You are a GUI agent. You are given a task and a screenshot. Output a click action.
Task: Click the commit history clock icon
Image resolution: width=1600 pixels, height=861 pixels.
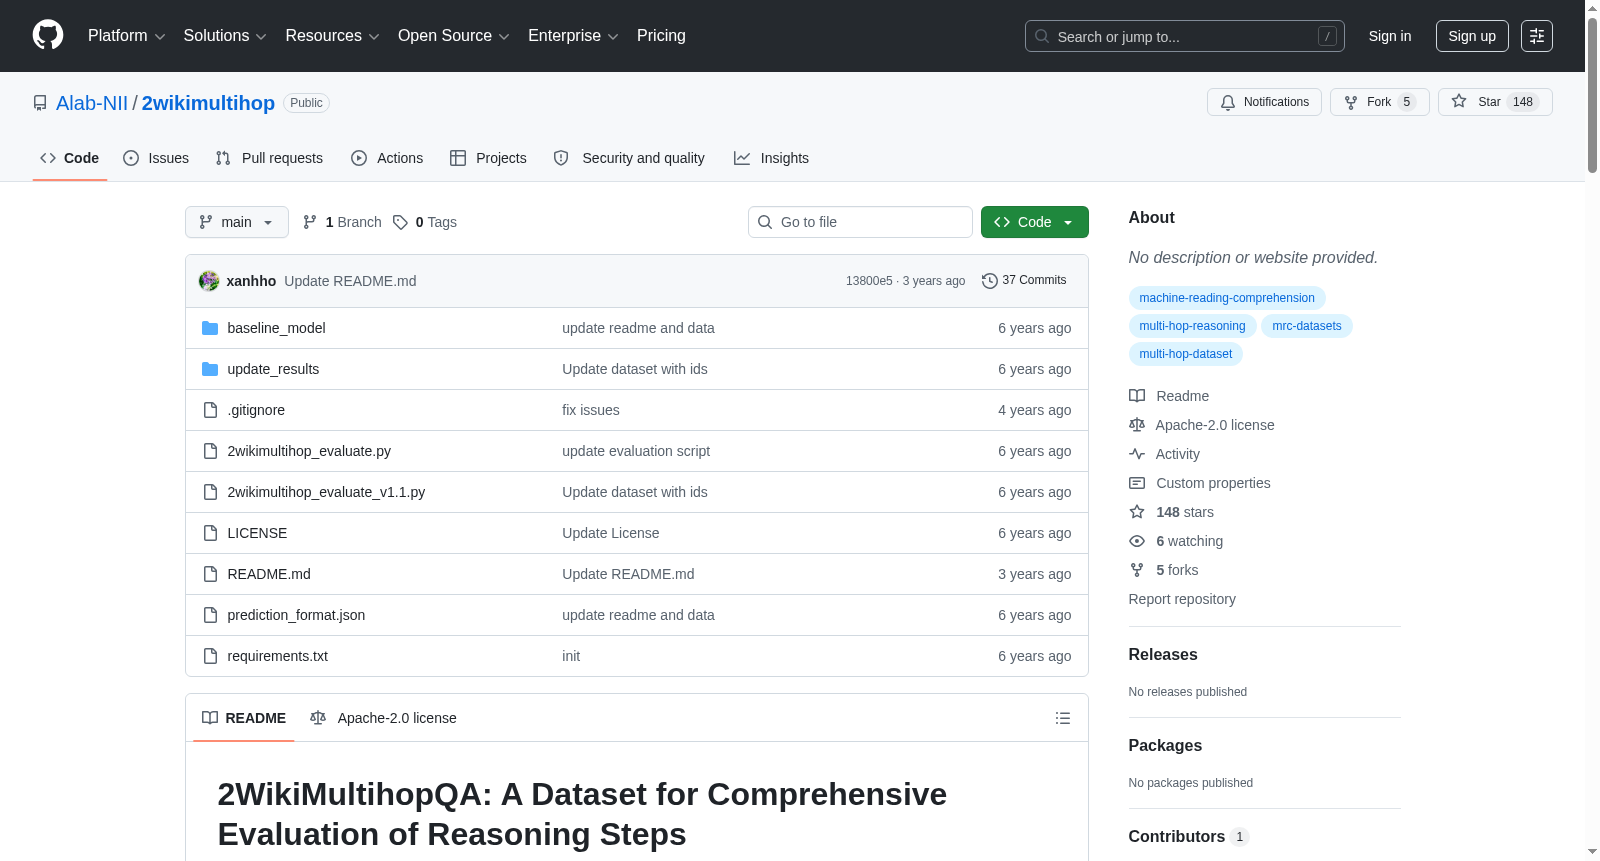point(990,281)
